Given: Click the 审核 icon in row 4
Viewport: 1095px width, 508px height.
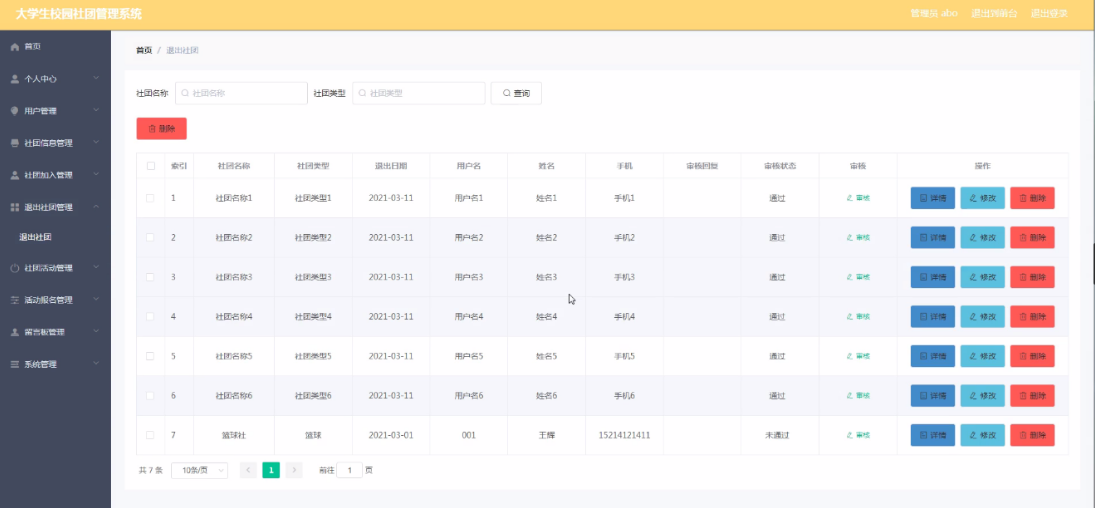Looking at the screenshot, I should [850, 317].
